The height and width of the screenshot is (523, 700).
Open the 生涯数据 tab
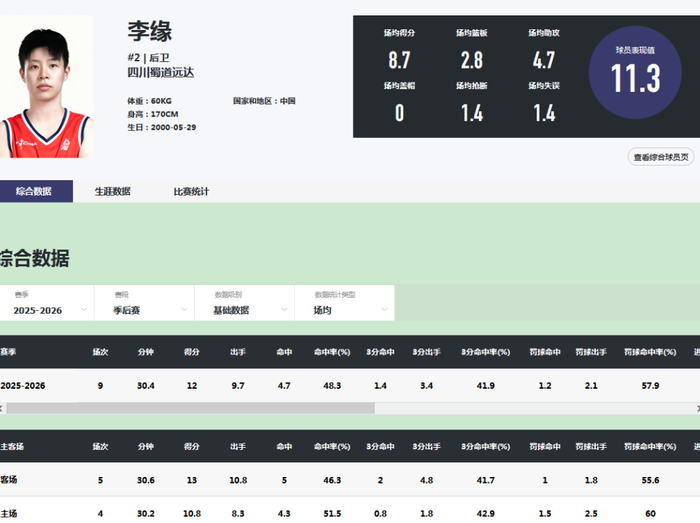(112, 191)
